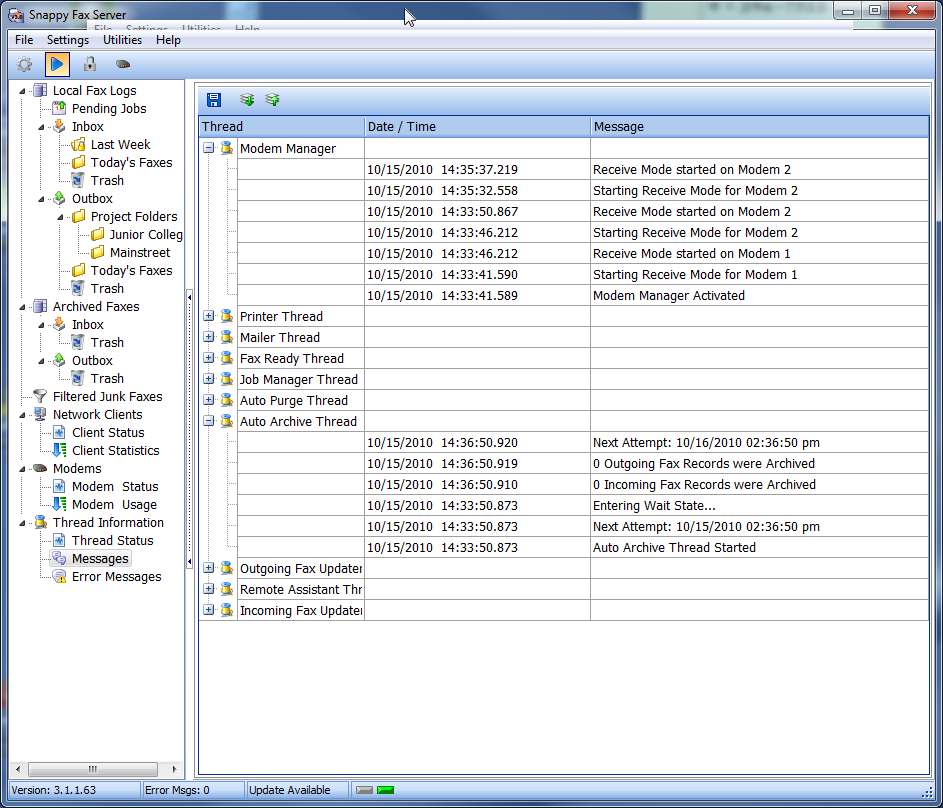This screenshot has width=943, height=808.
Task: Click the modem device icon in the top toolbar
Action: click(x=123, y=64)
